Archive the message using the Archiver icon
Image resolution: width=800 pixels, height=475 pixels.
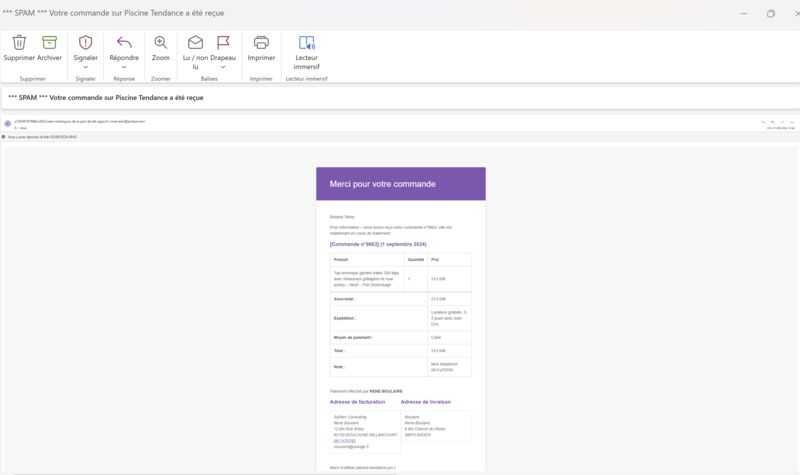click(49, 42)
